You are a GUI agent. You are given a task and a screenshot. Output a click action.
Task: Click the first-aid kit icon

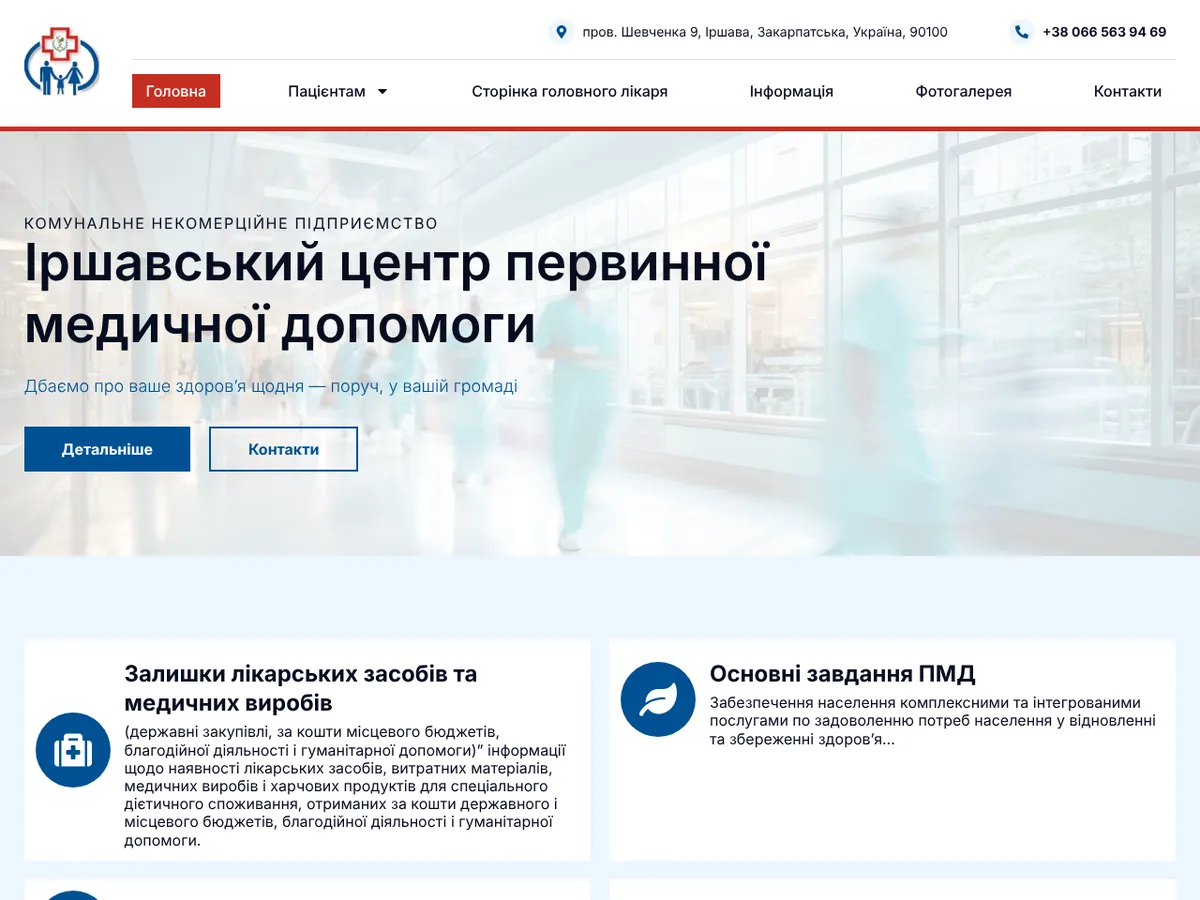(x=73, y=750)
